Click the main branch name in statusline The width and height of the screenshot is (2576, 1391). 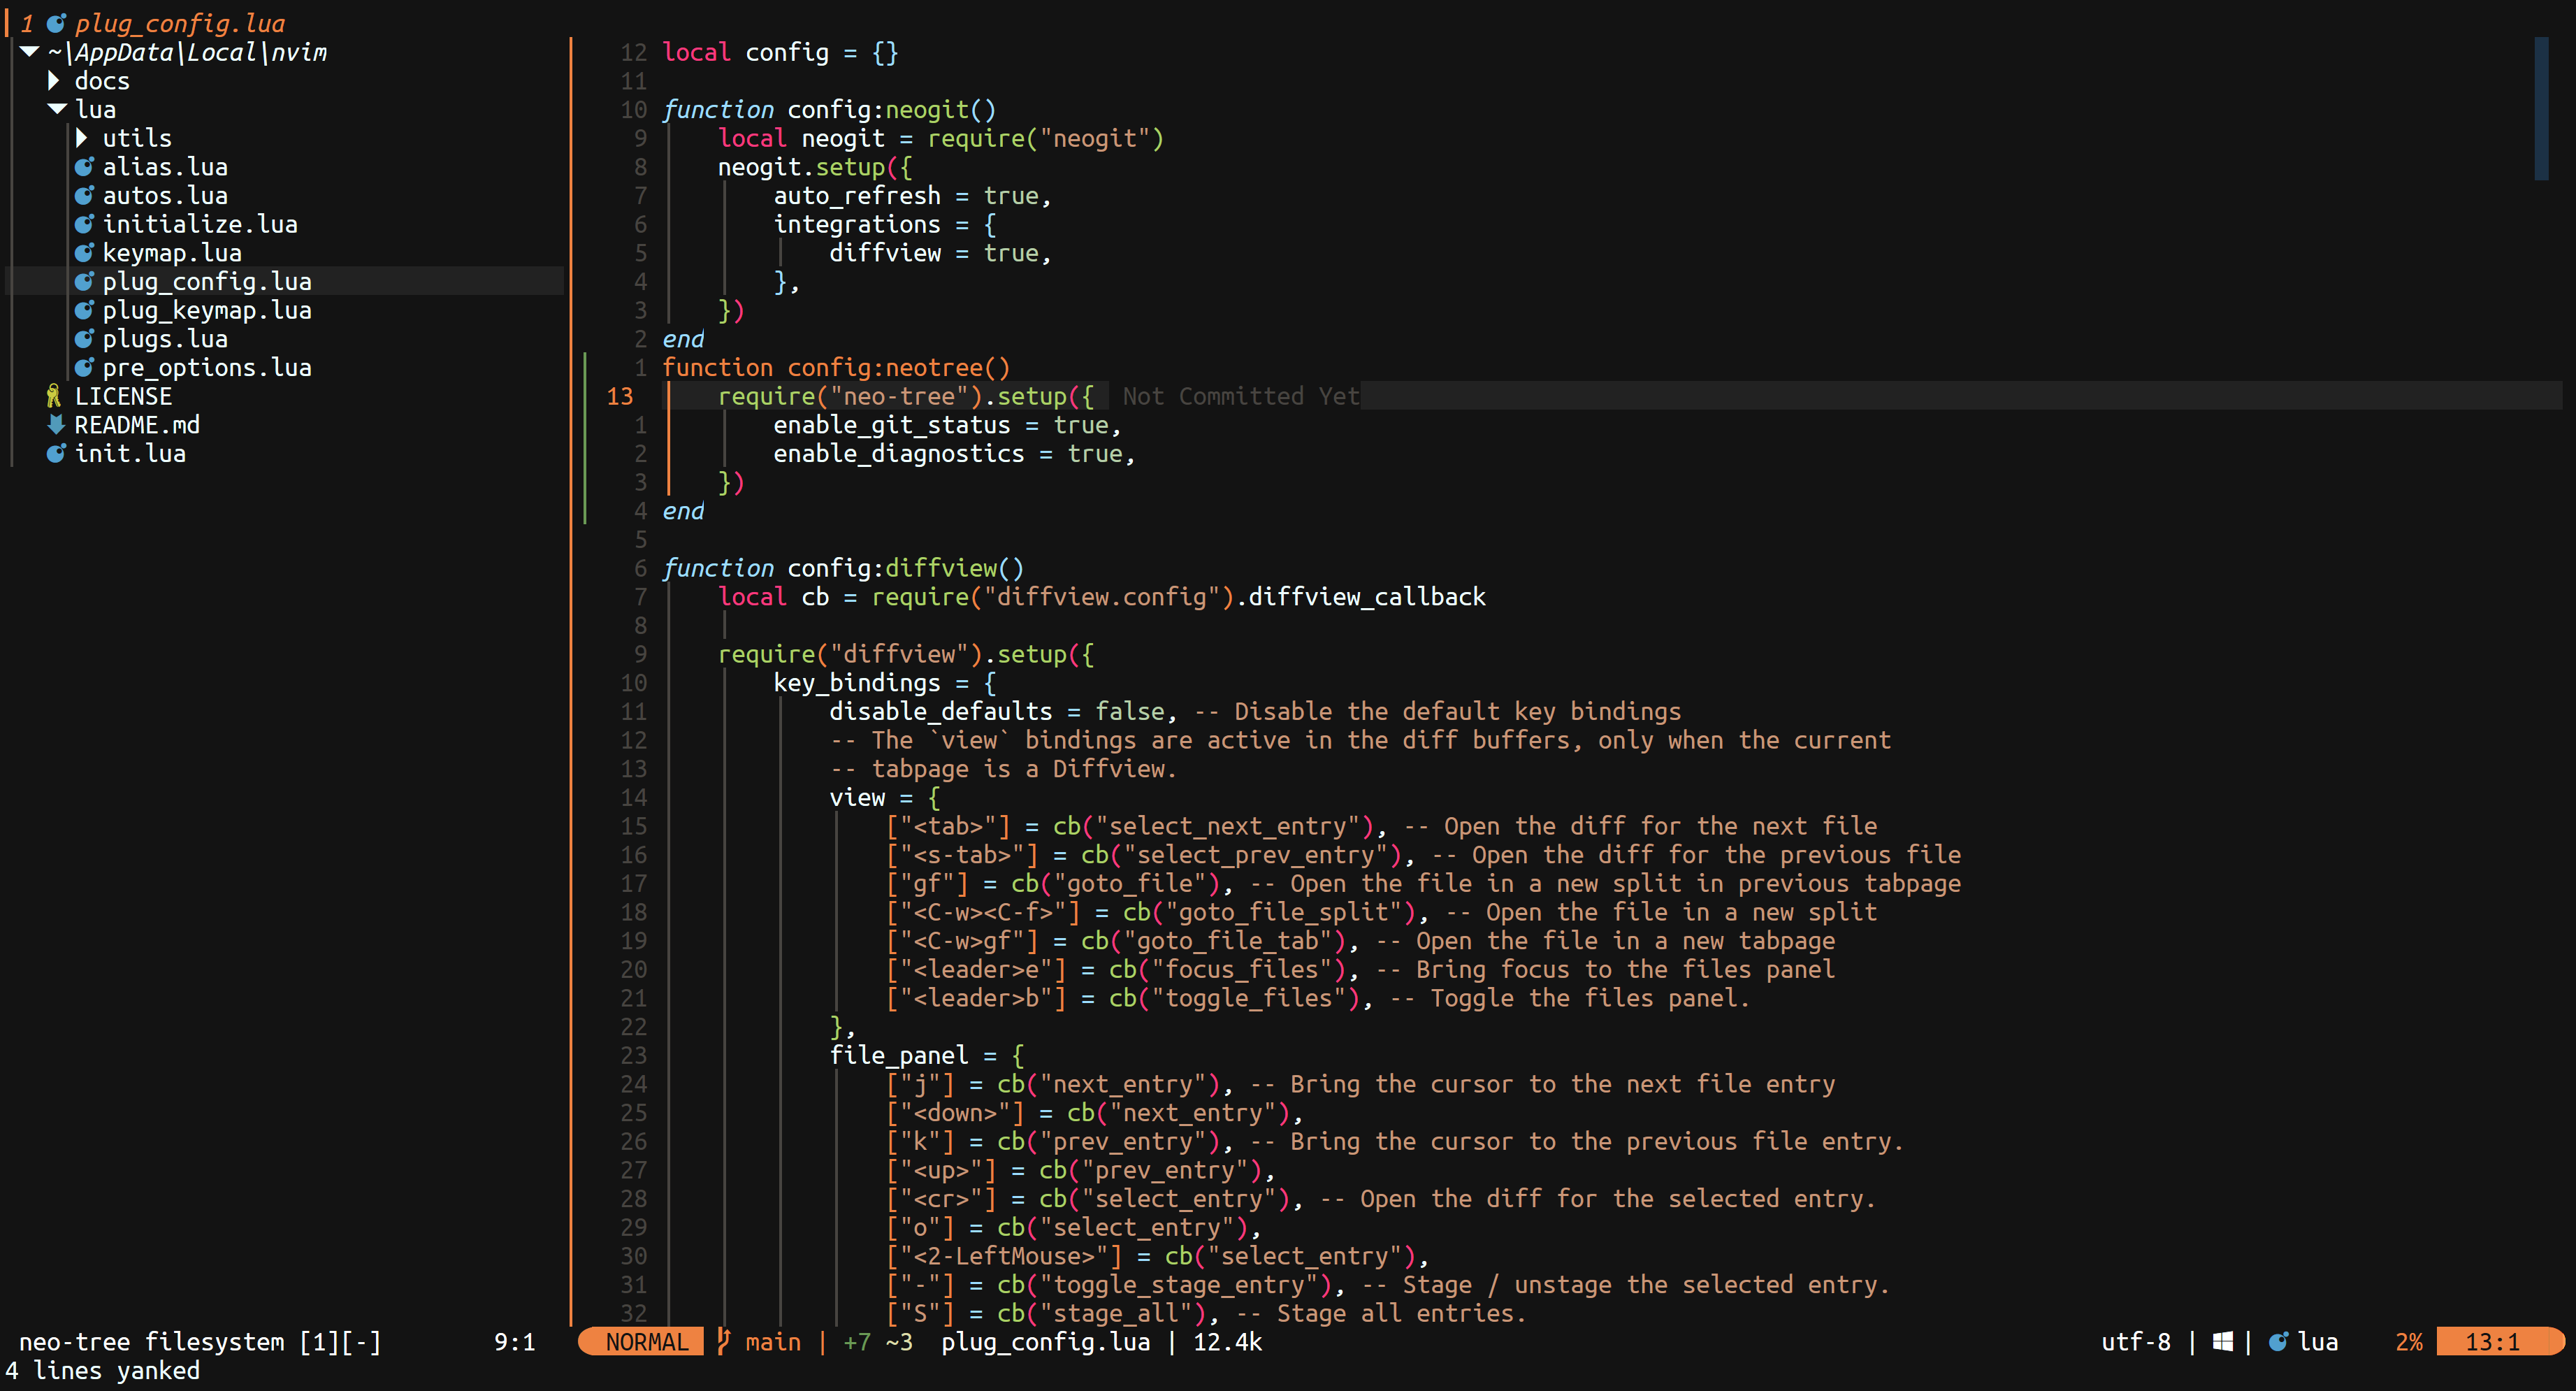[773, 1342]
